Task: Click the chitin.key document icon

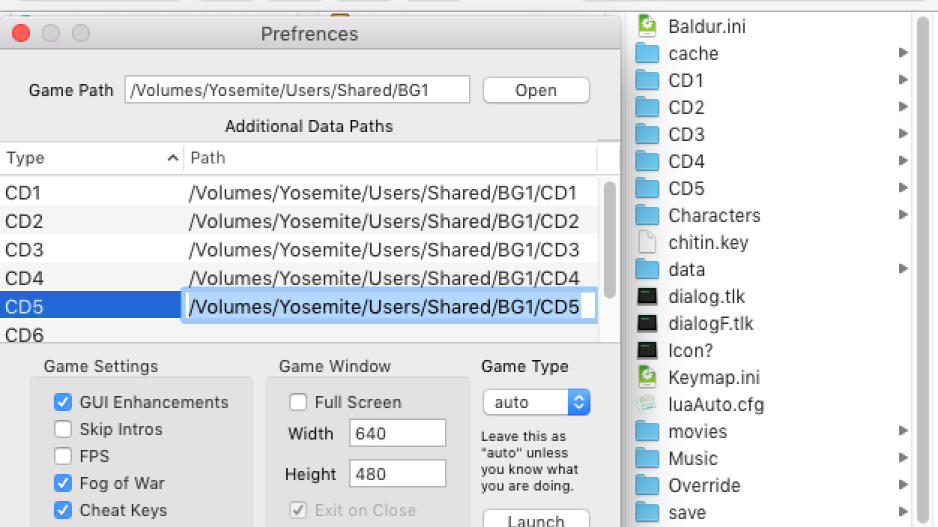Action: click(x=647, y=242)
